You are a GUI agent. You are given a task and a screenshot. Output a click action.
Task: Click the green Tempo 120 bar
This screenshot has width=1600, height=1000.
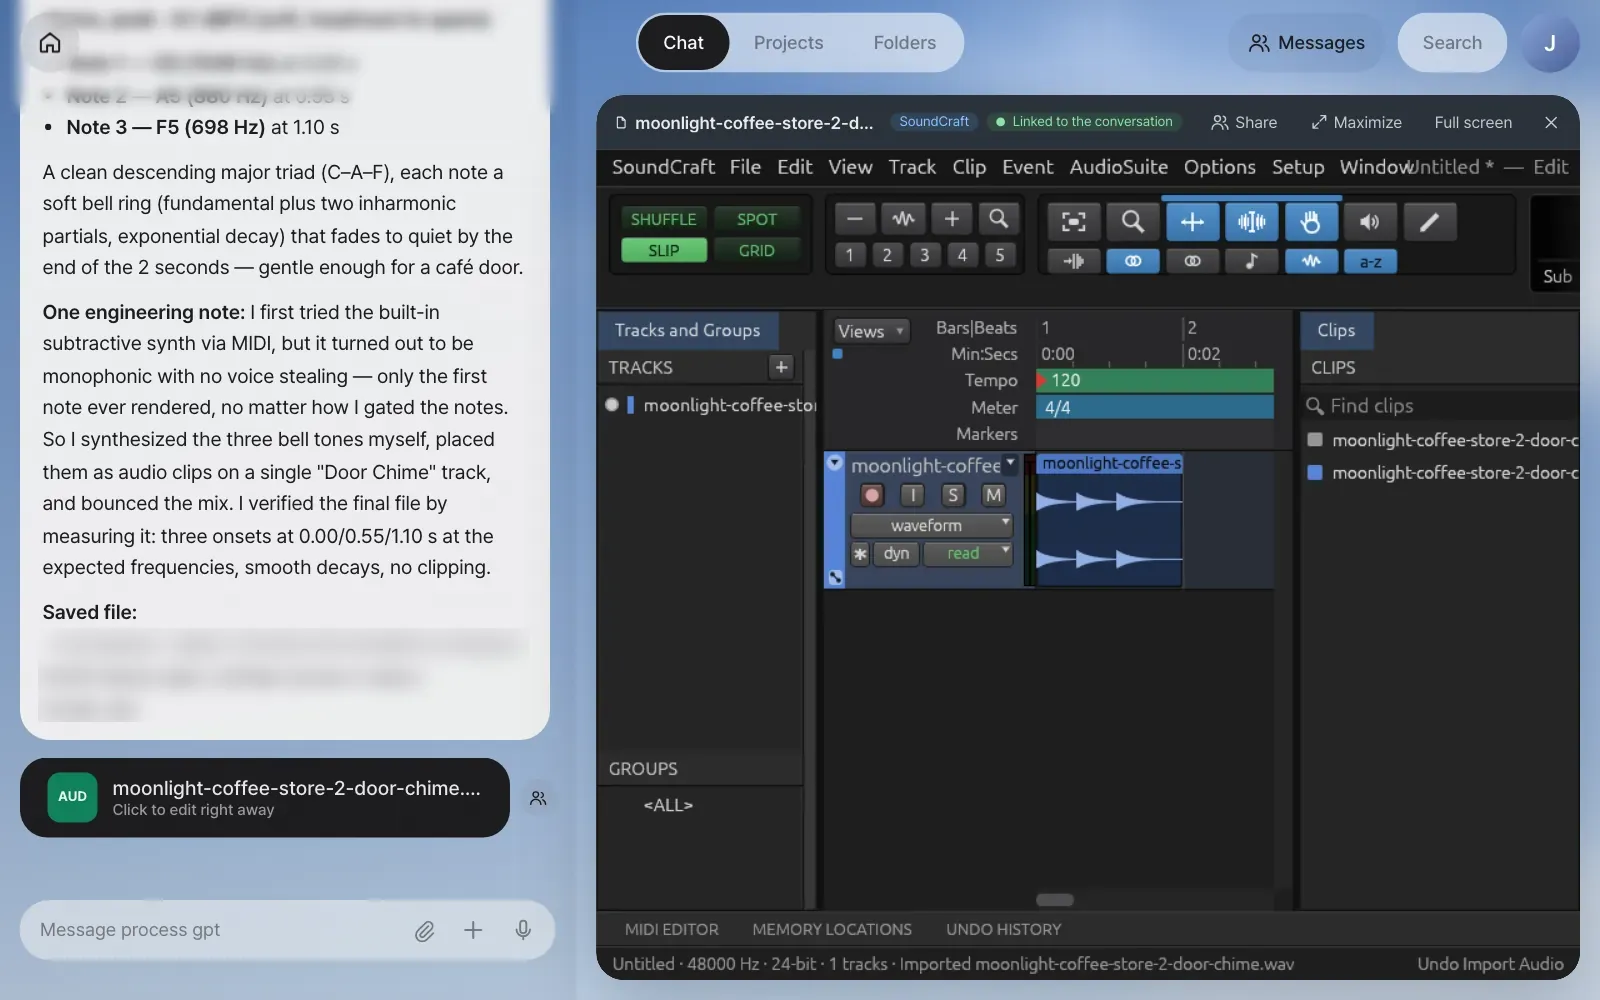click(x=1155, y=380)
